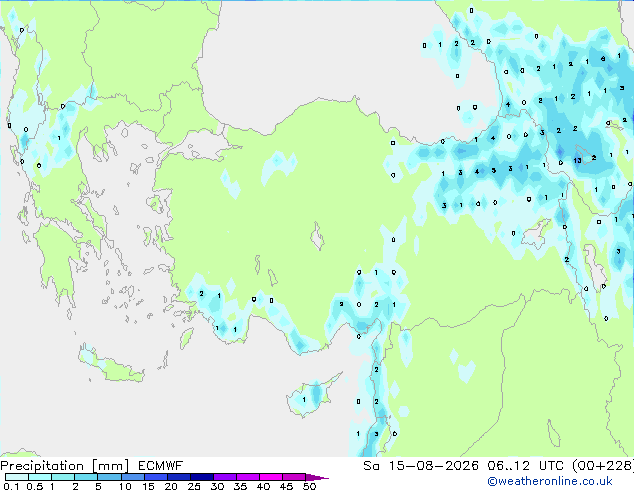Image resolution: width=634 pixels, height=490 pixels.
Task: Click the legend tick label '30'
Action: [x=218, y=486]
